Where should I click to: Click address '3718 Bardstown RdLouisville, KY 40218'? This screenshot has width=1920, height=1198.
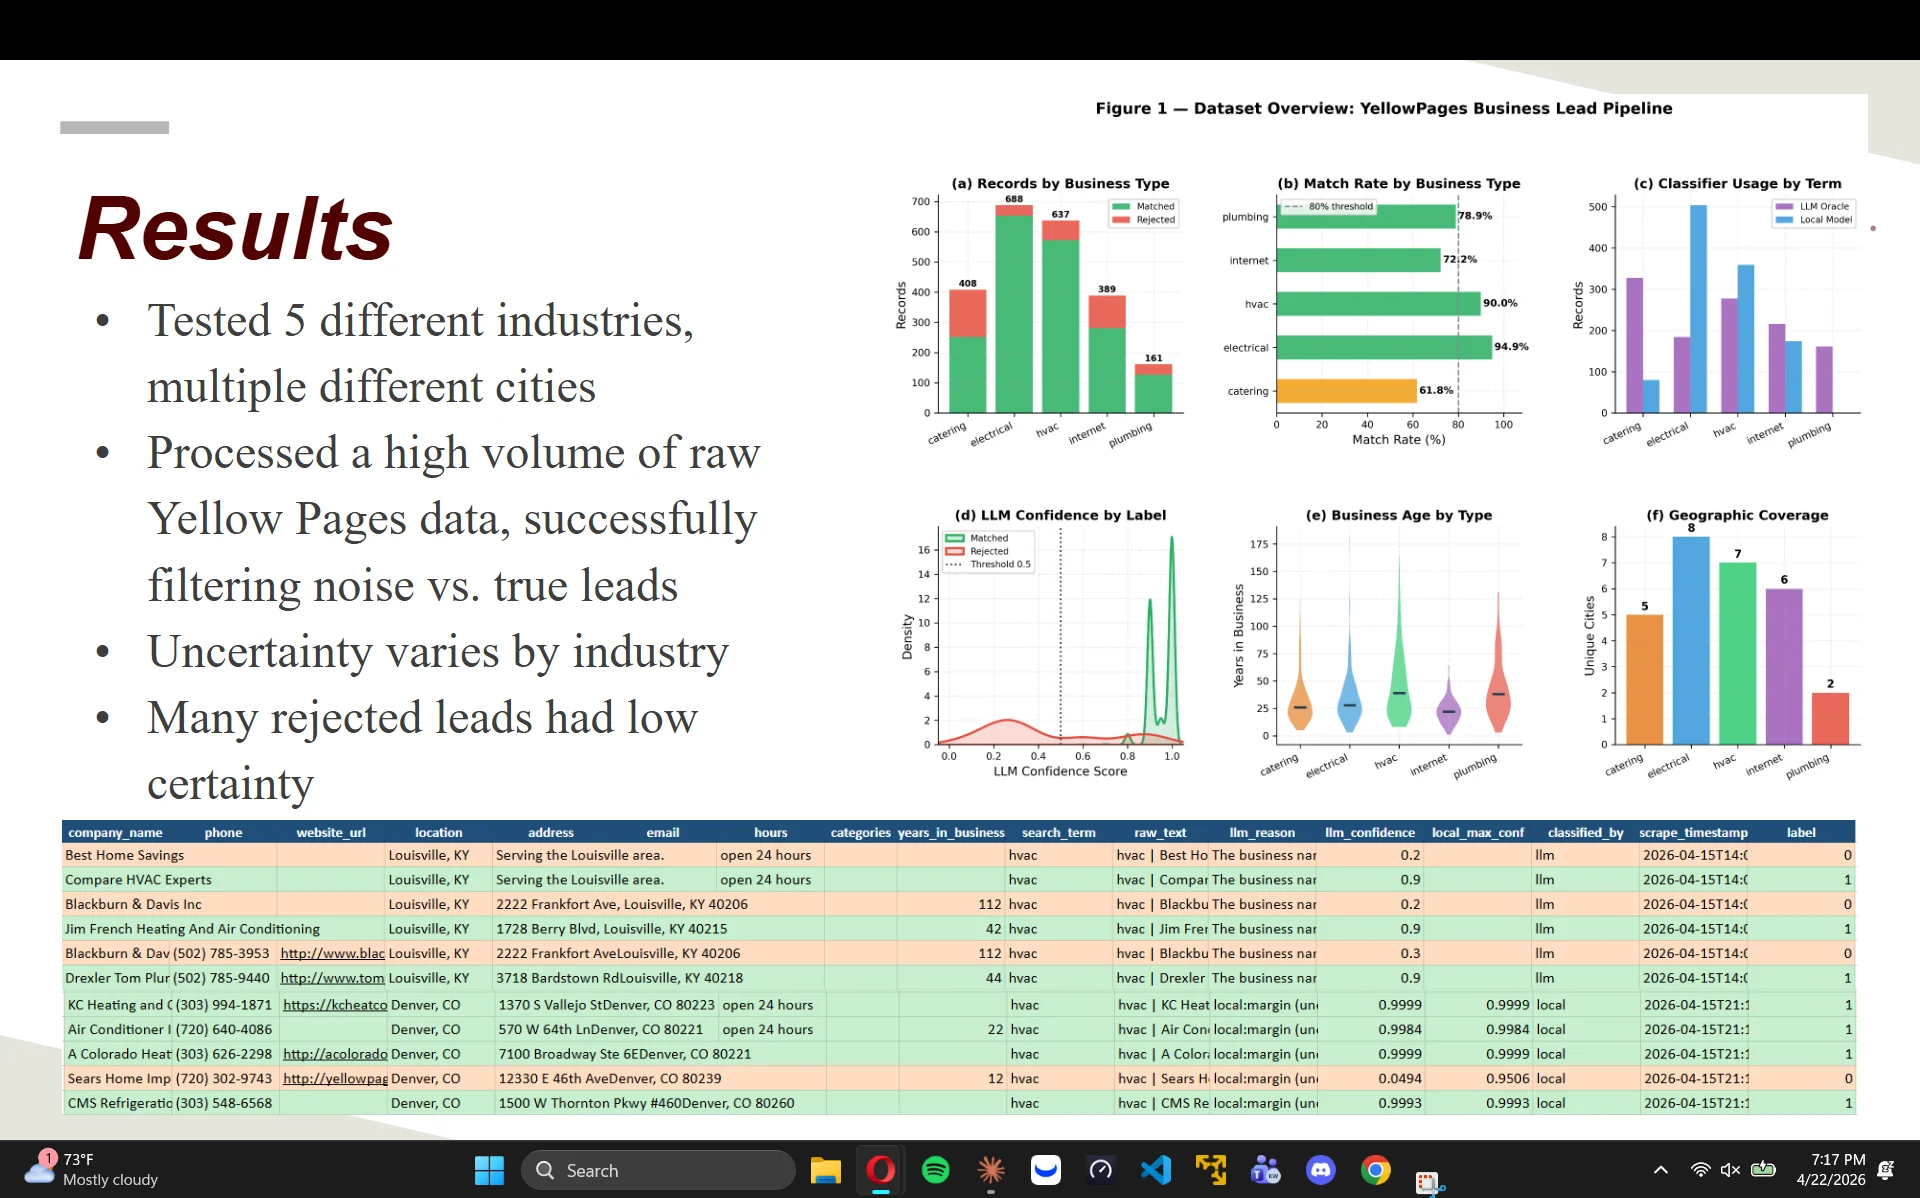pyautogui.click(x=620, y=978)
